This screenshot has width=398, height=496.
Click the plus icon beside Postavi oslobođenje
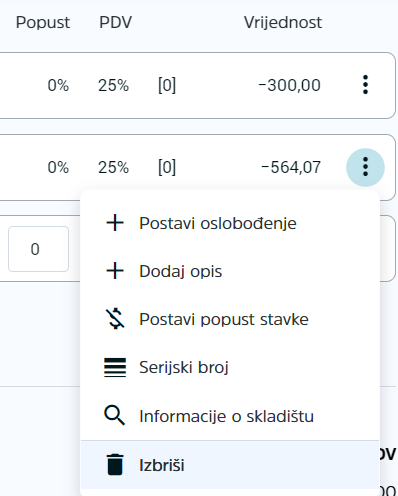(x=115, y=223)
